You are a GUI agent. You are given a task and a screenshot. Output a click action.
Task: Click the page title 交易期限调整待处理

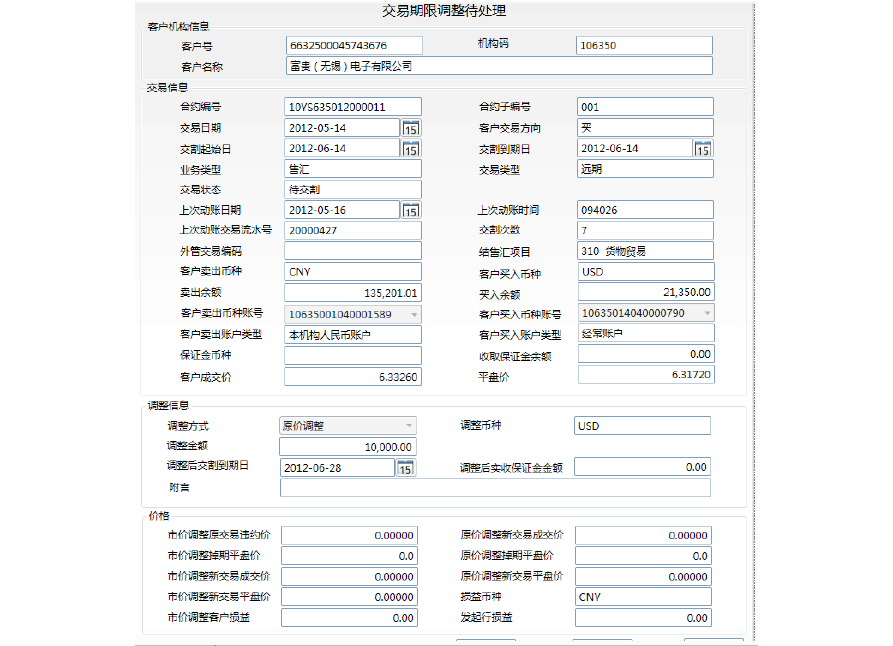(x=444, y=11)
